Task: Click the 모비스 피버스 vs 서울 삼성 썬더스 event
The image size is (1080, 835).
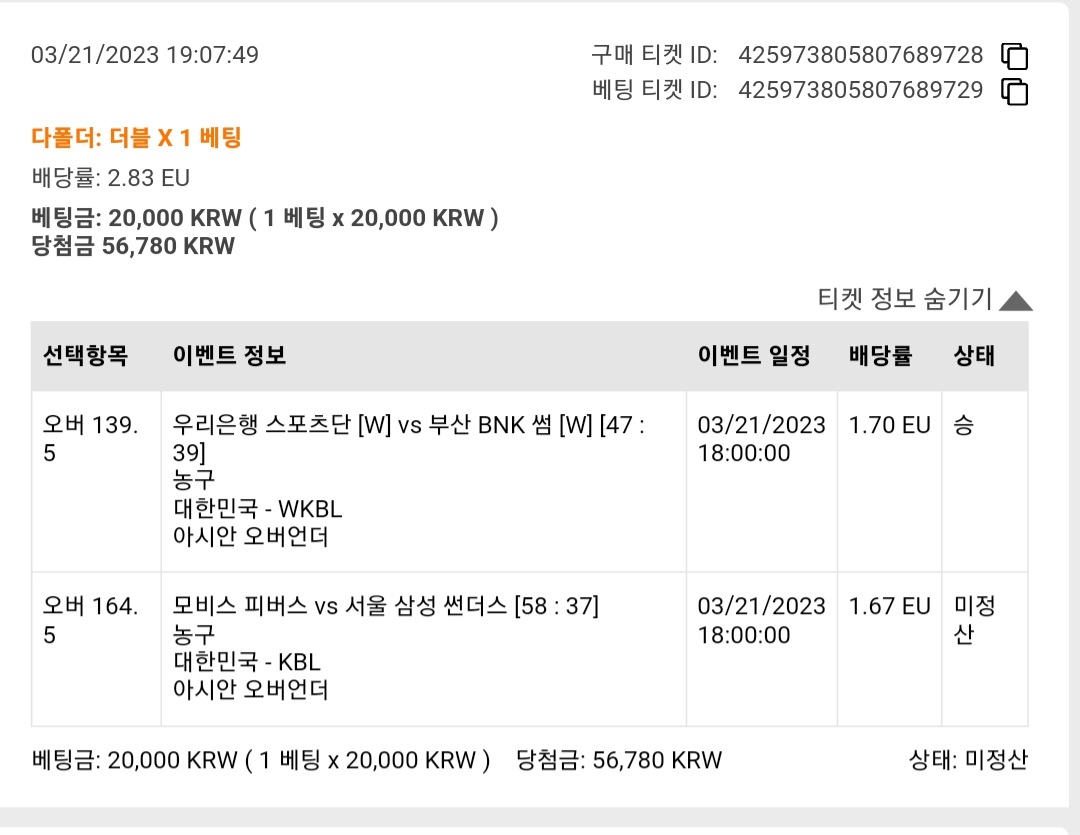Action: (386, 606)
